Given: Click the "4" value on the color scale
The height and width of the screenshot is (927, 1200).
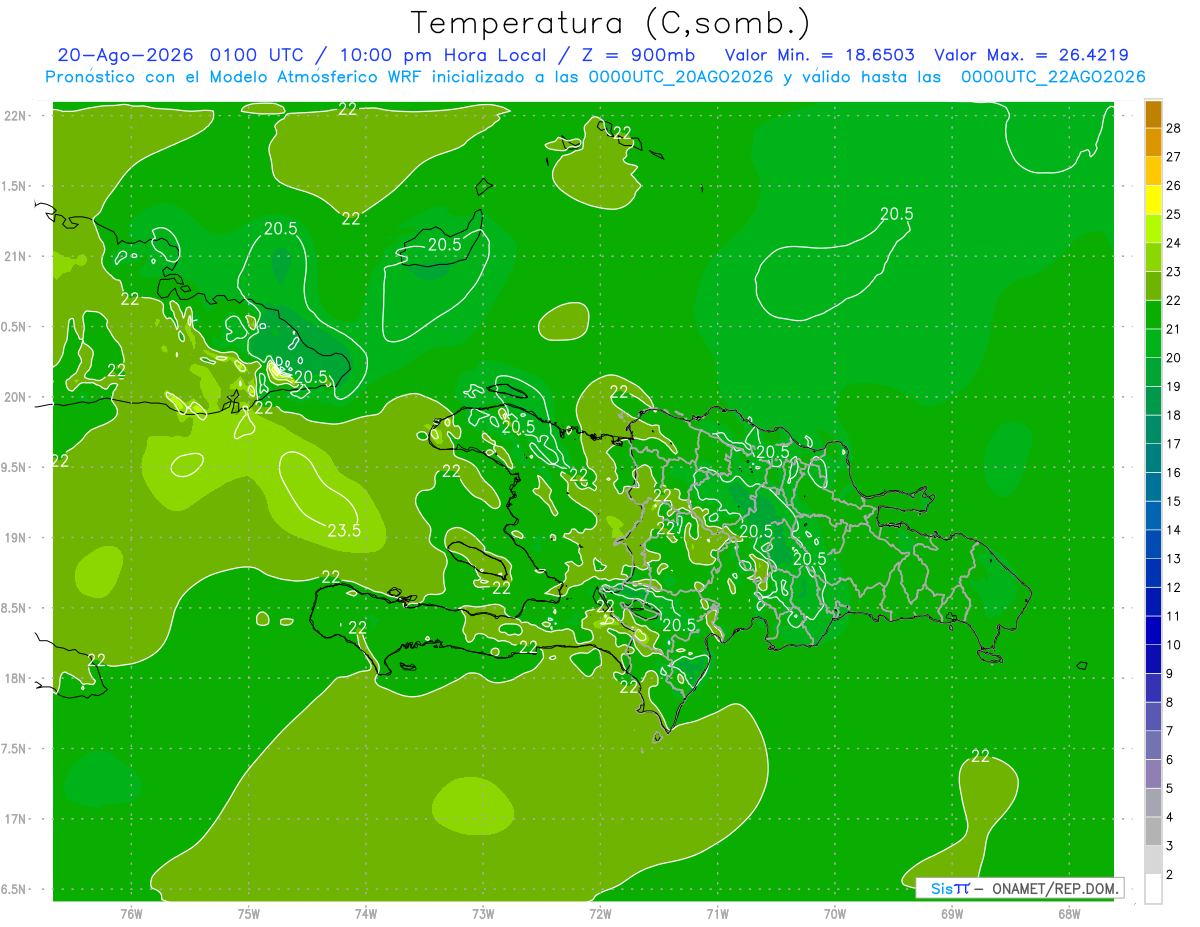Looking at the screenshot, I should coord(1171,817).
